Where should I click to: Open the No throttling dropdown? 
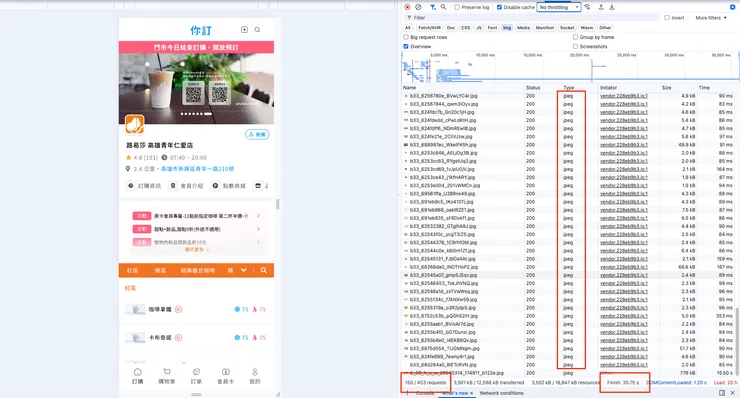[559, 7]
